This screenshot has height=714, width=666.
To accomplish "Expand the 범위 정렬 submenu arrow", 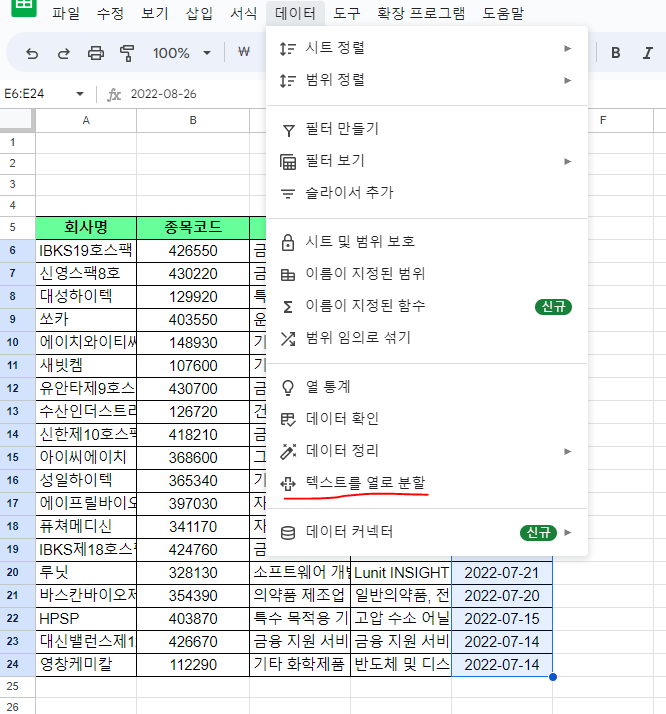I will (567, 81).
